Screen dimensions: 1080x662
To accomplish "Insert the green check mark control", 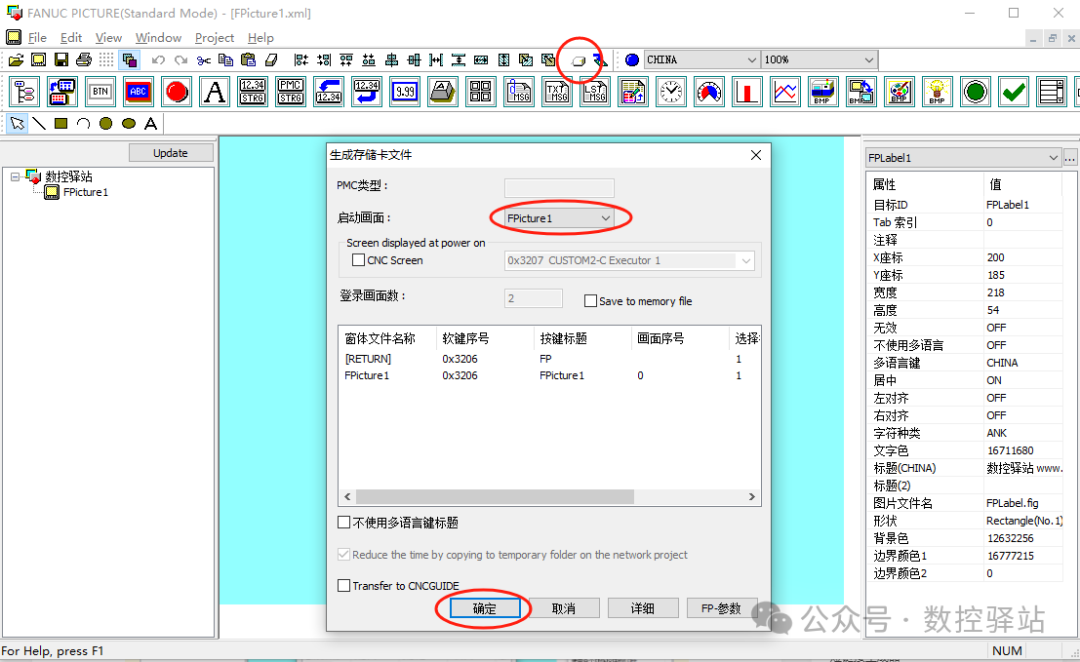I will [1013, 92].
